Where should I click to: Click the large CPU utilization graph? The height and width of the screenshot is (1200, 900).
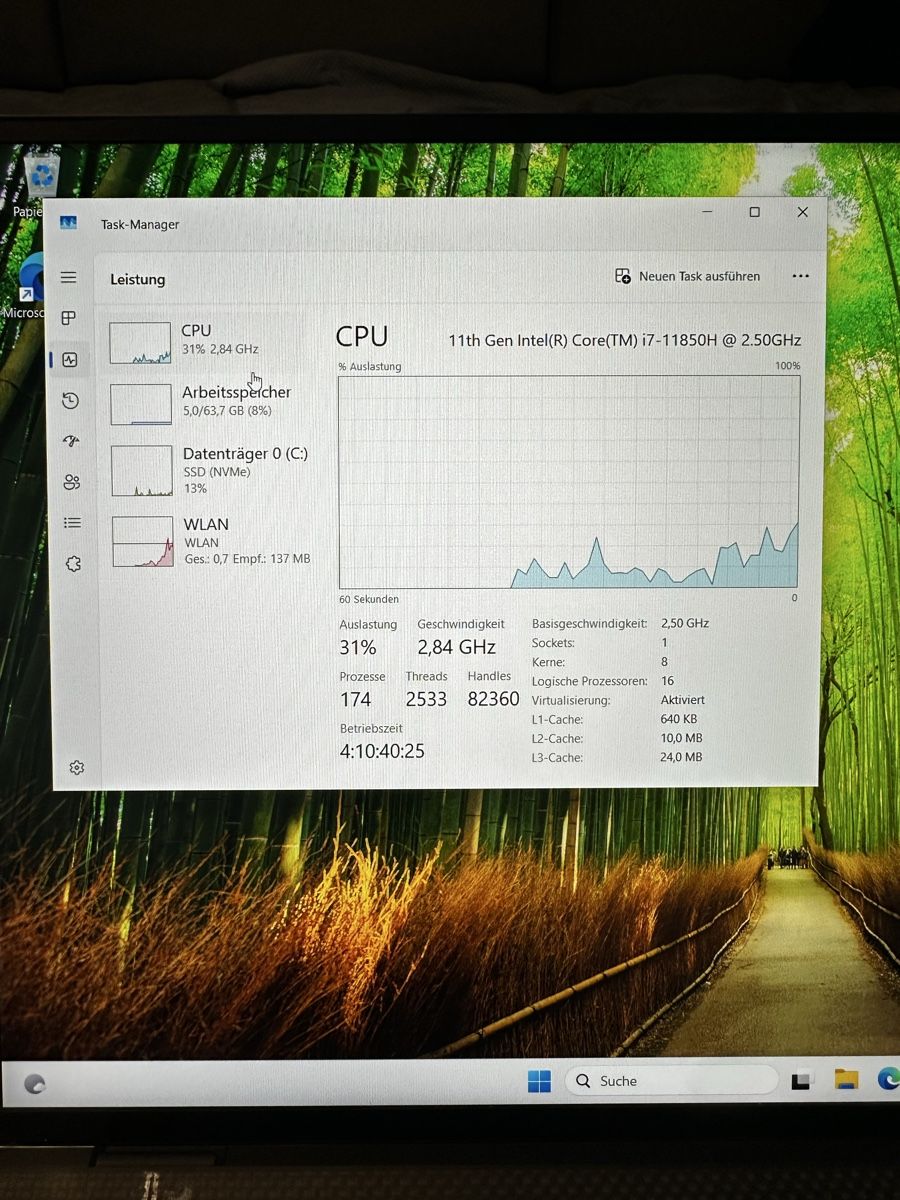pos(569,482)
